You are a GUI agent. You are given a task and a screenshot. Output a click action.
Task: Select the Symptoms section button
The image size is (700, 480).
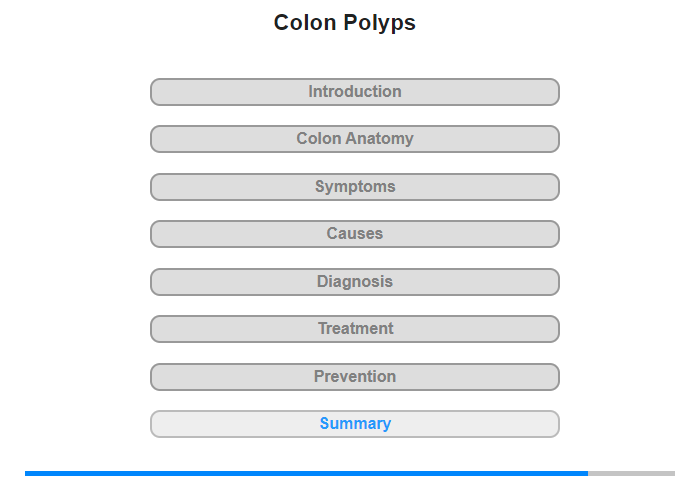point(354,187)
